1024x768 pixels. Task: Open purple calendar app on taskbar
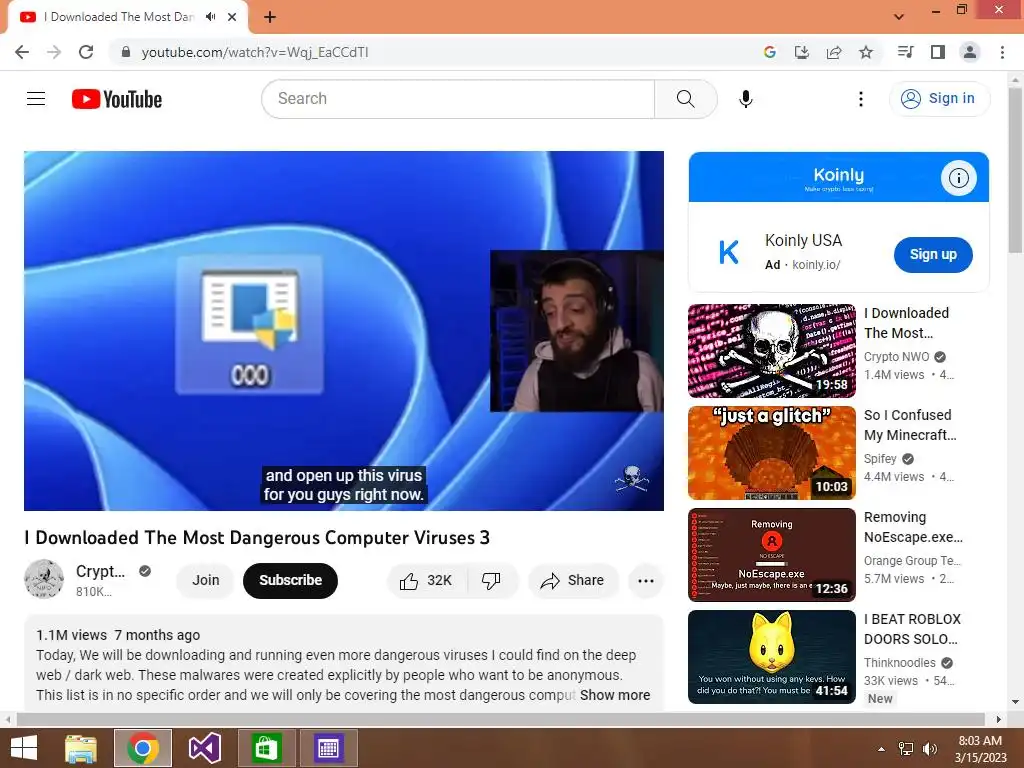coord(328,748)
